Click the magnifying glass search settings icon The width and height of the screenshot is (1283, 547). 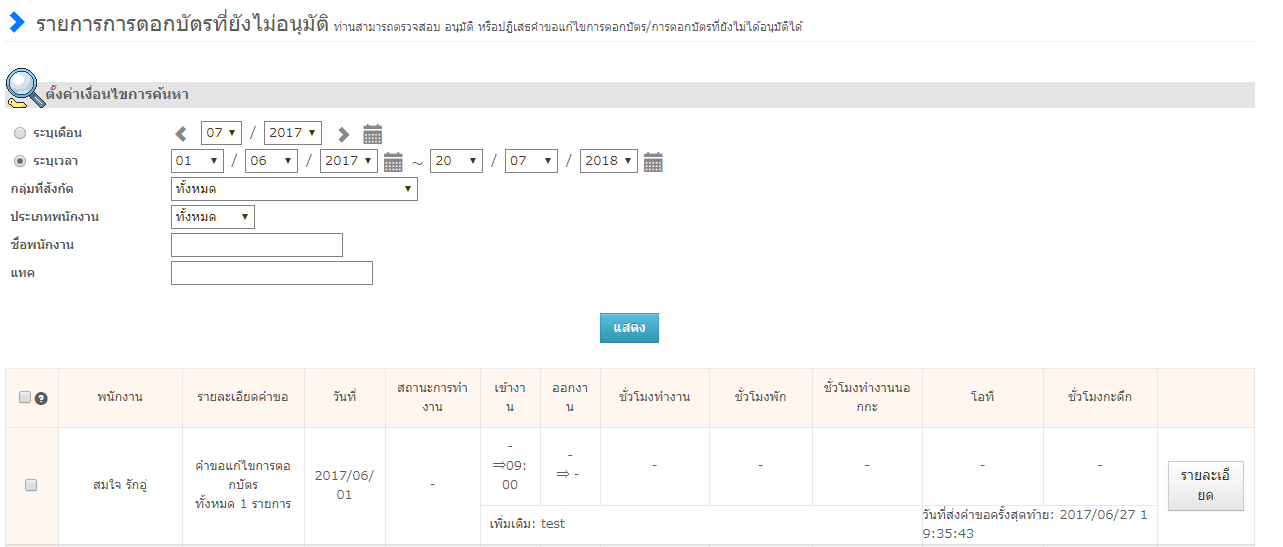(24, 90)
